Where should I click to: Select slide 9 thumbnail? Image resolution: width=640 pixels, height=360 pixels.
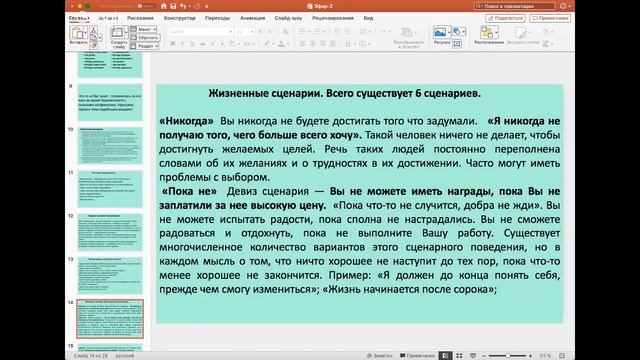tap(110, 102)
